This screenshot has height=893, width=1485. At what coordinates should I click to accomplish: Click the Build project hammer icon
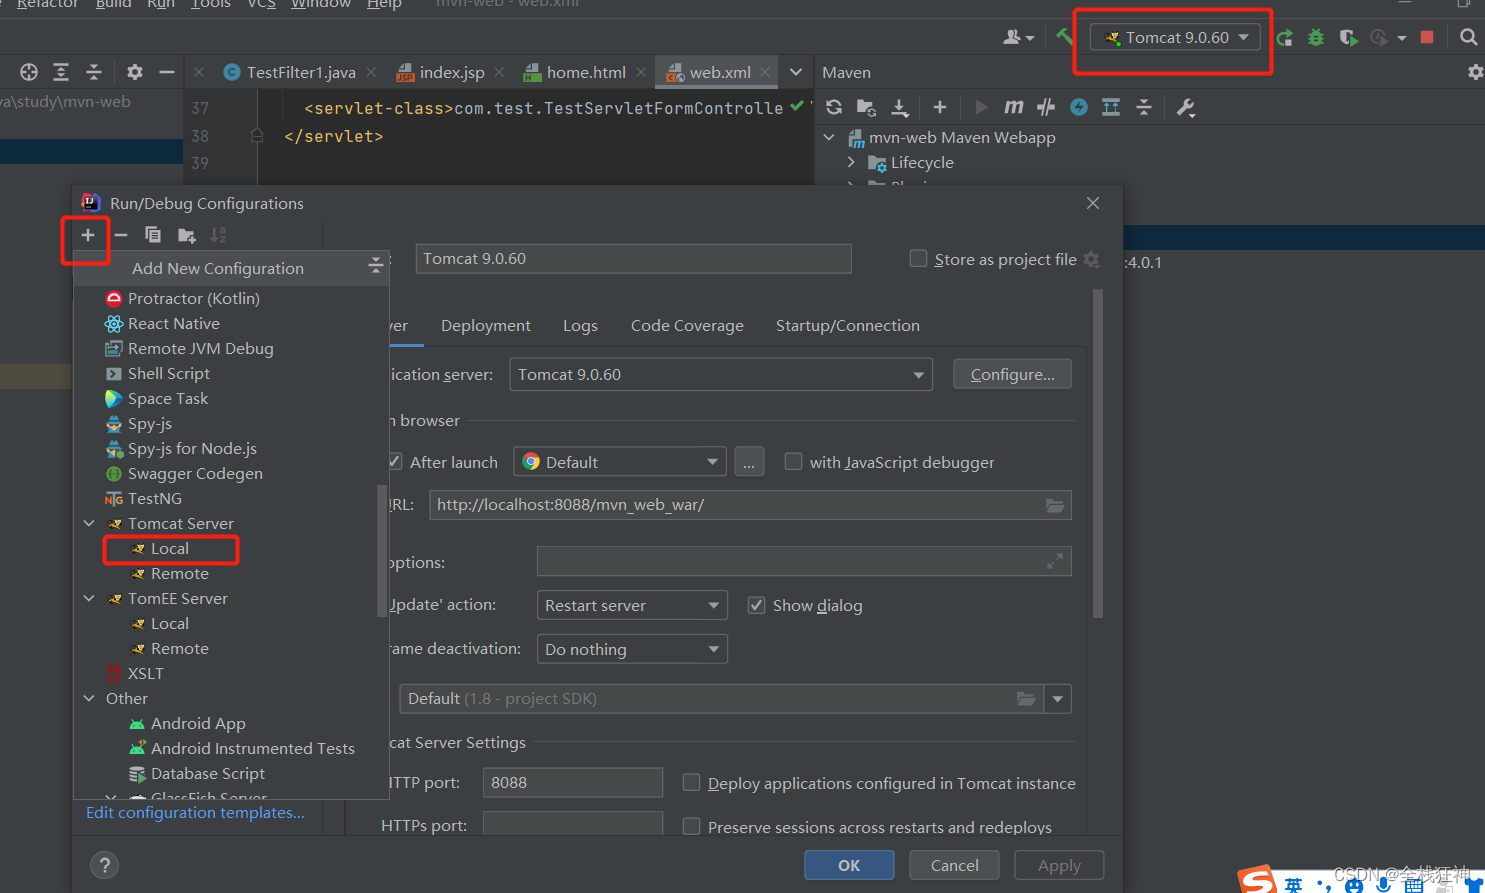[x=1064, y=37]
